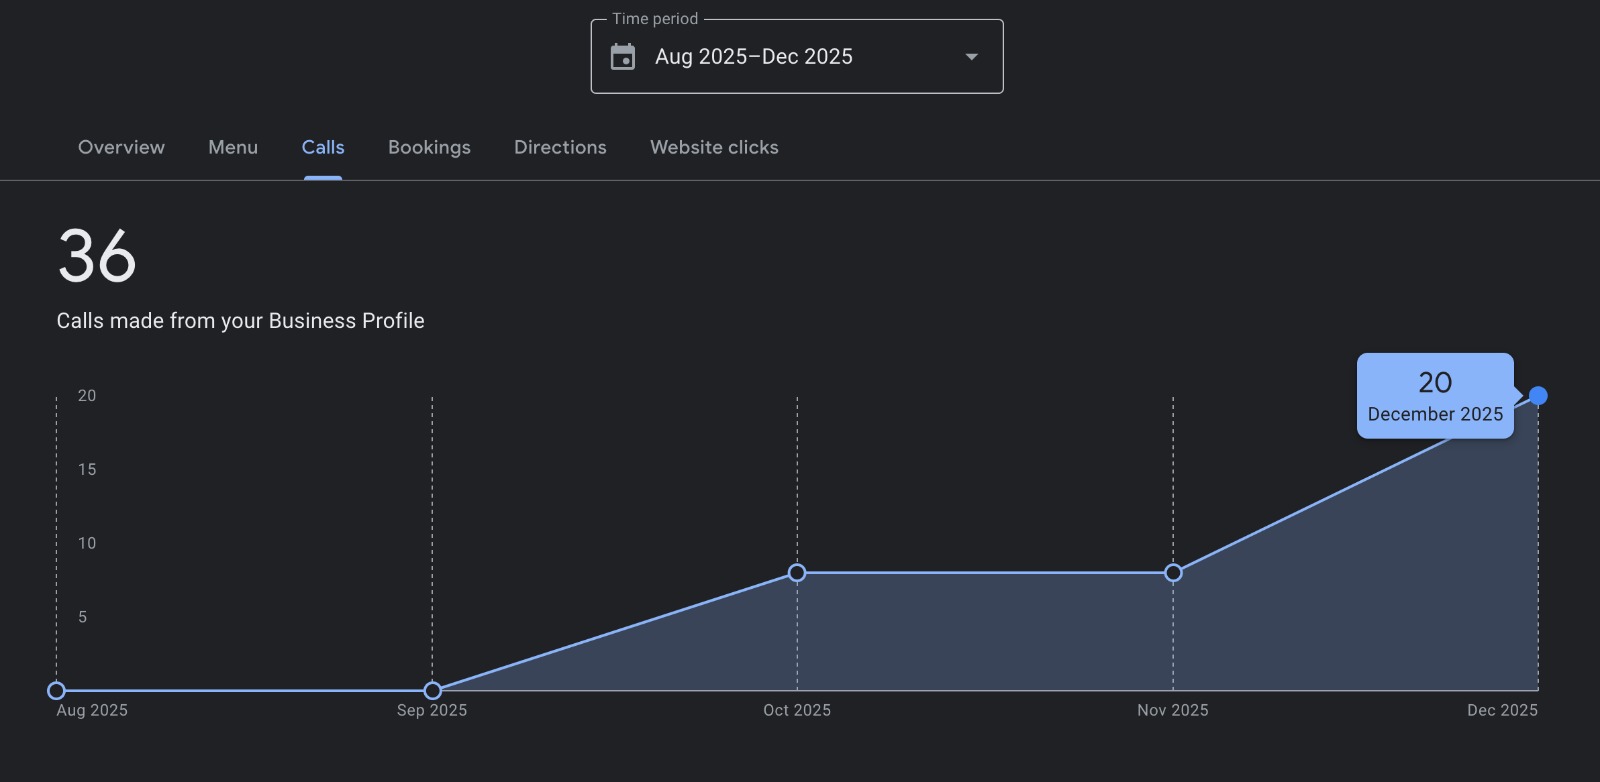
Task: Click the 'Dec 2025' axis label
Action: [1502, 710]
